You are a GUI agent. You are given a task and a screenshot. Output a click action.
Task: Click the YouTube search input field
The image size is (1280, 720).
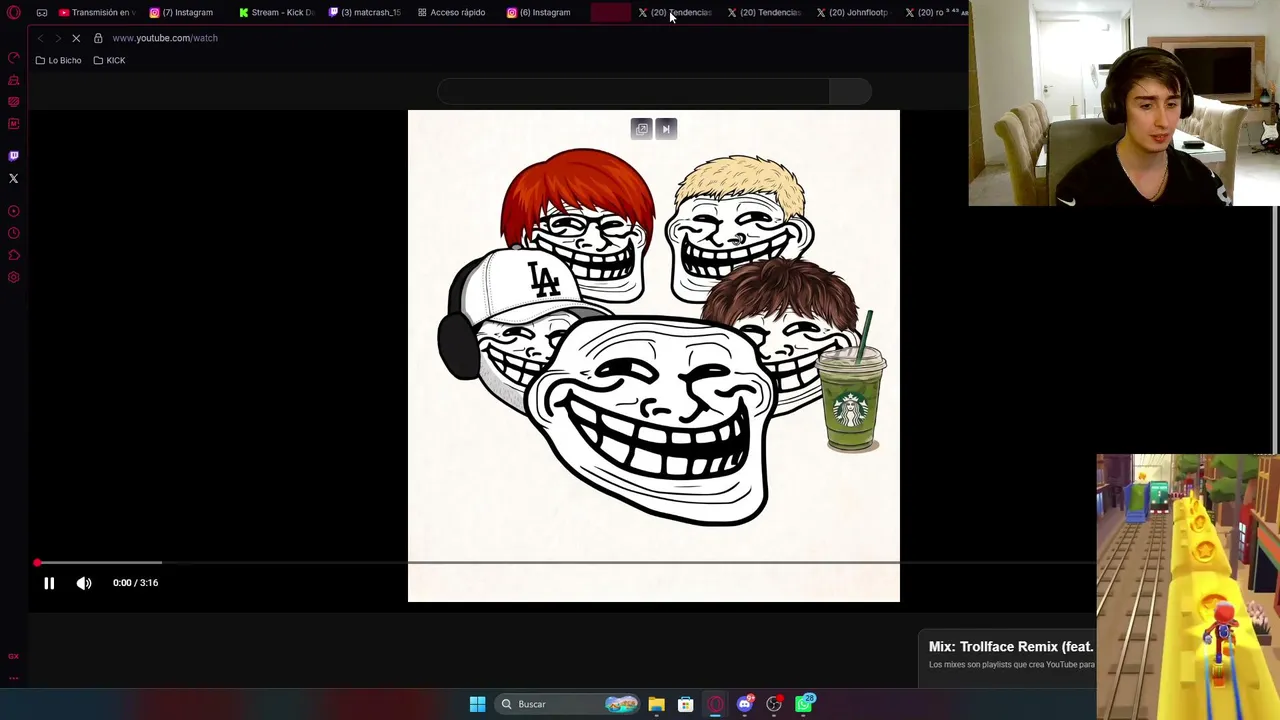click(x=633, y=92)
